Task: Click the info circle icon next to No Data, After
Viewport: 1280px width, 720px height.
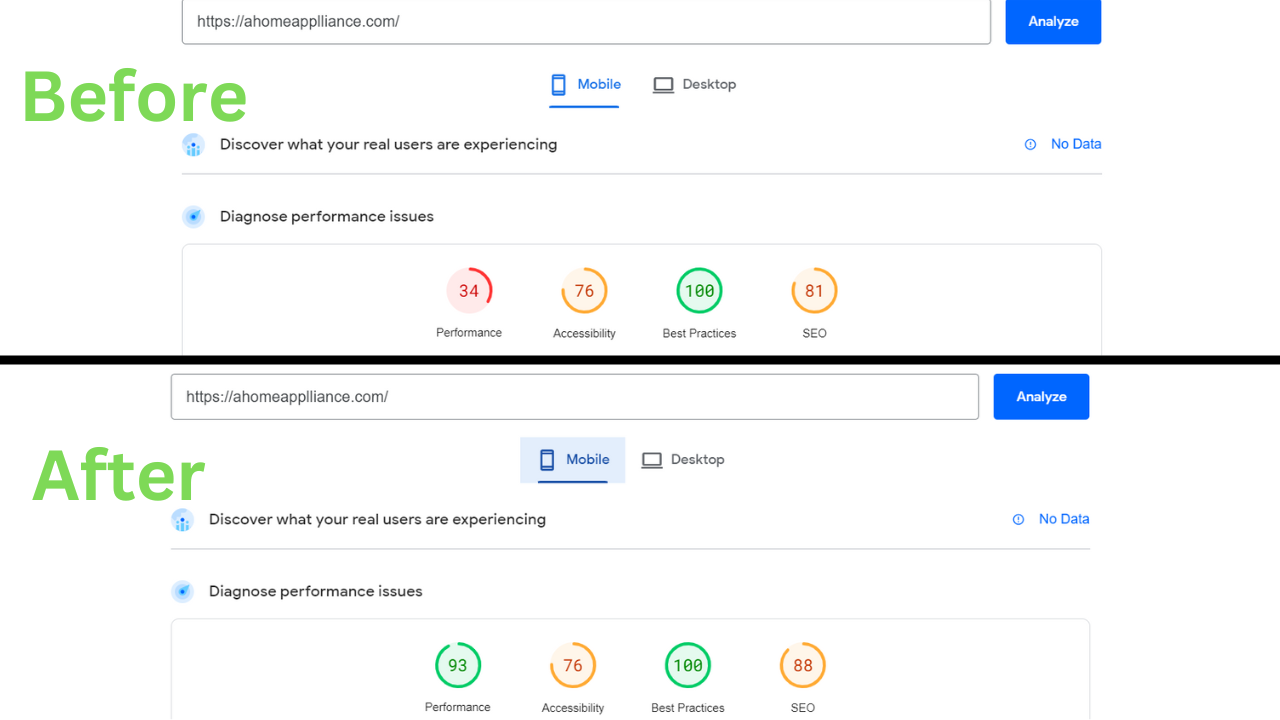Action: pyautogui.click(x=1018, y=519)
